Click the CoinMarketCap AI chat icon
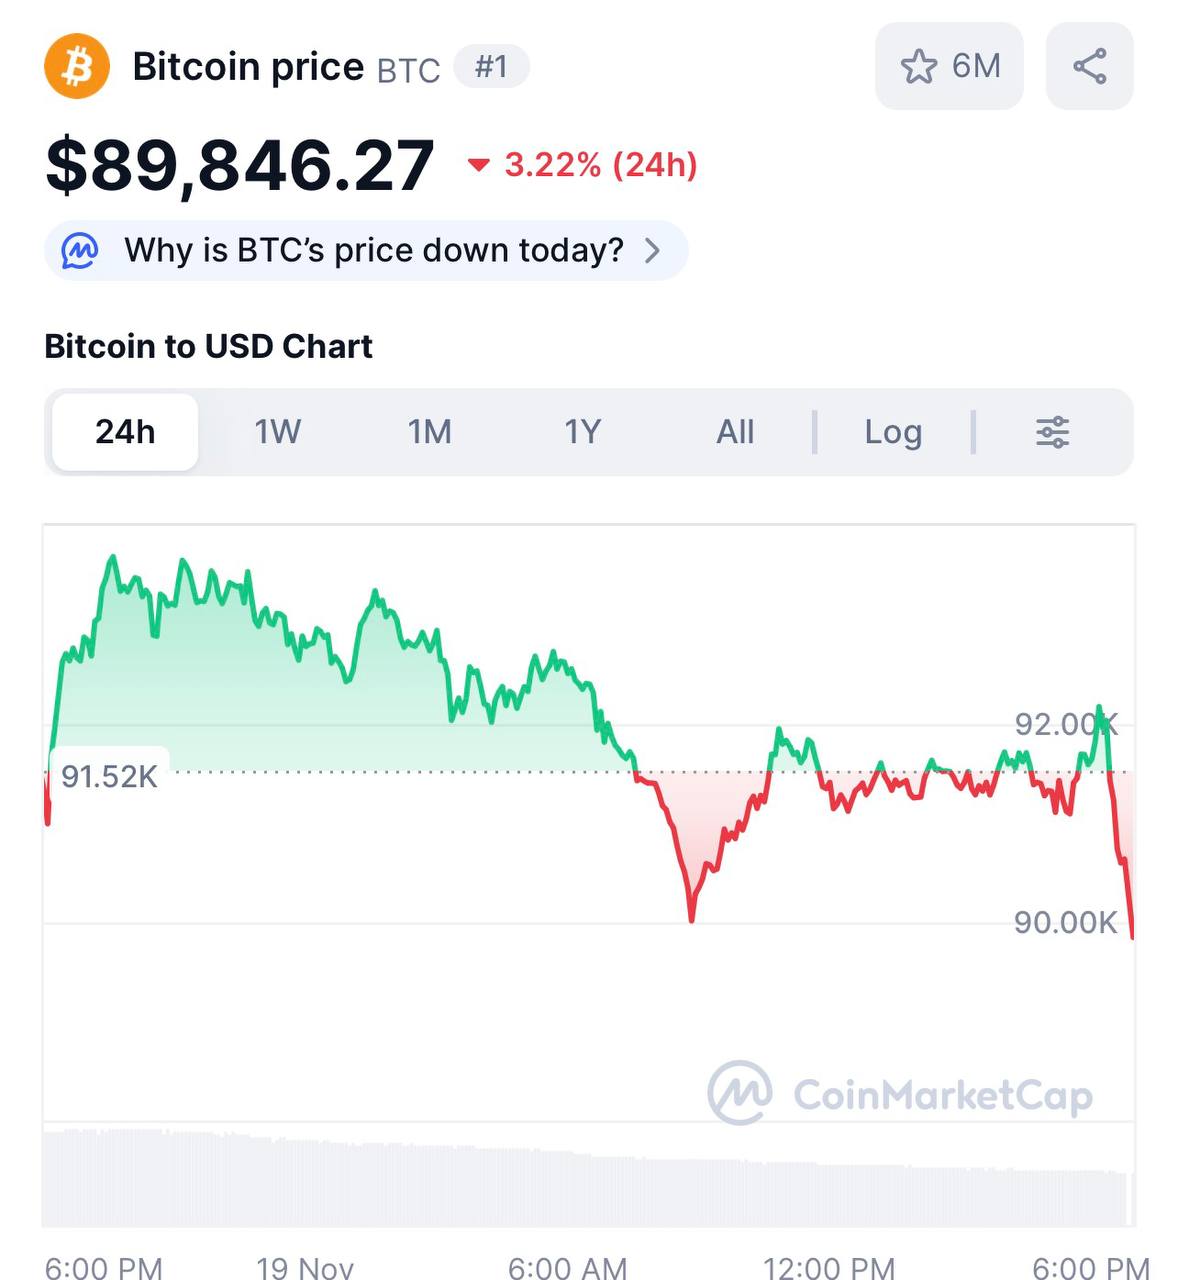 tap(80, 250)
